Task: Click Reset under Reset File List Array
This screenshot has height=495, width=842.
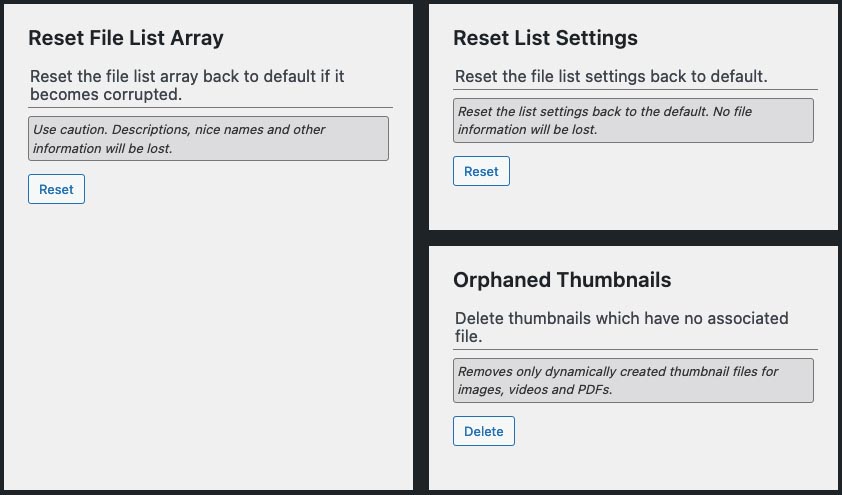Action: (x=56, y=189)
